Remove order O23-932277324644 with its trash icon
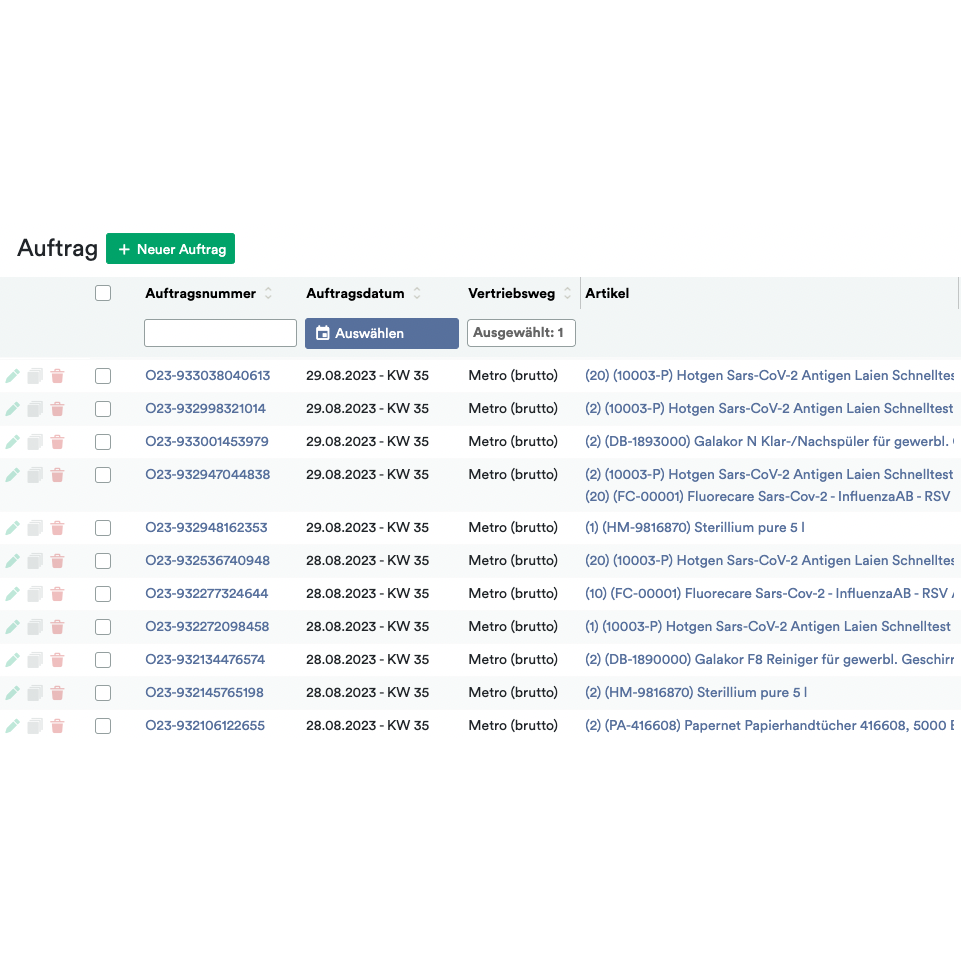The height and width of the screenshot is (961, 961). point(57,593)
